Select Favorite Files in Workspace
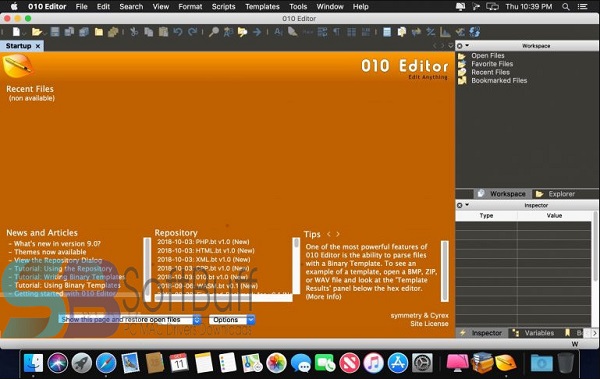This screenshot has height=379, width=600. click(x=492, y=64)
